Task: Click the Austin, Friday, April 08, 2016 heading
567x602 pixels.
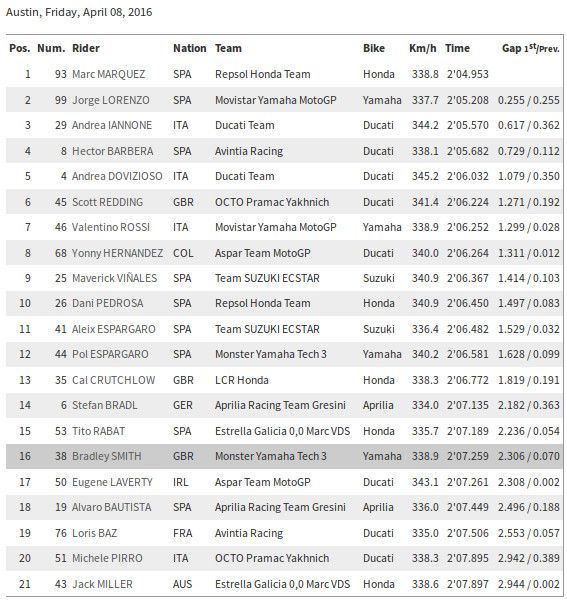Action: pos(79,12)
